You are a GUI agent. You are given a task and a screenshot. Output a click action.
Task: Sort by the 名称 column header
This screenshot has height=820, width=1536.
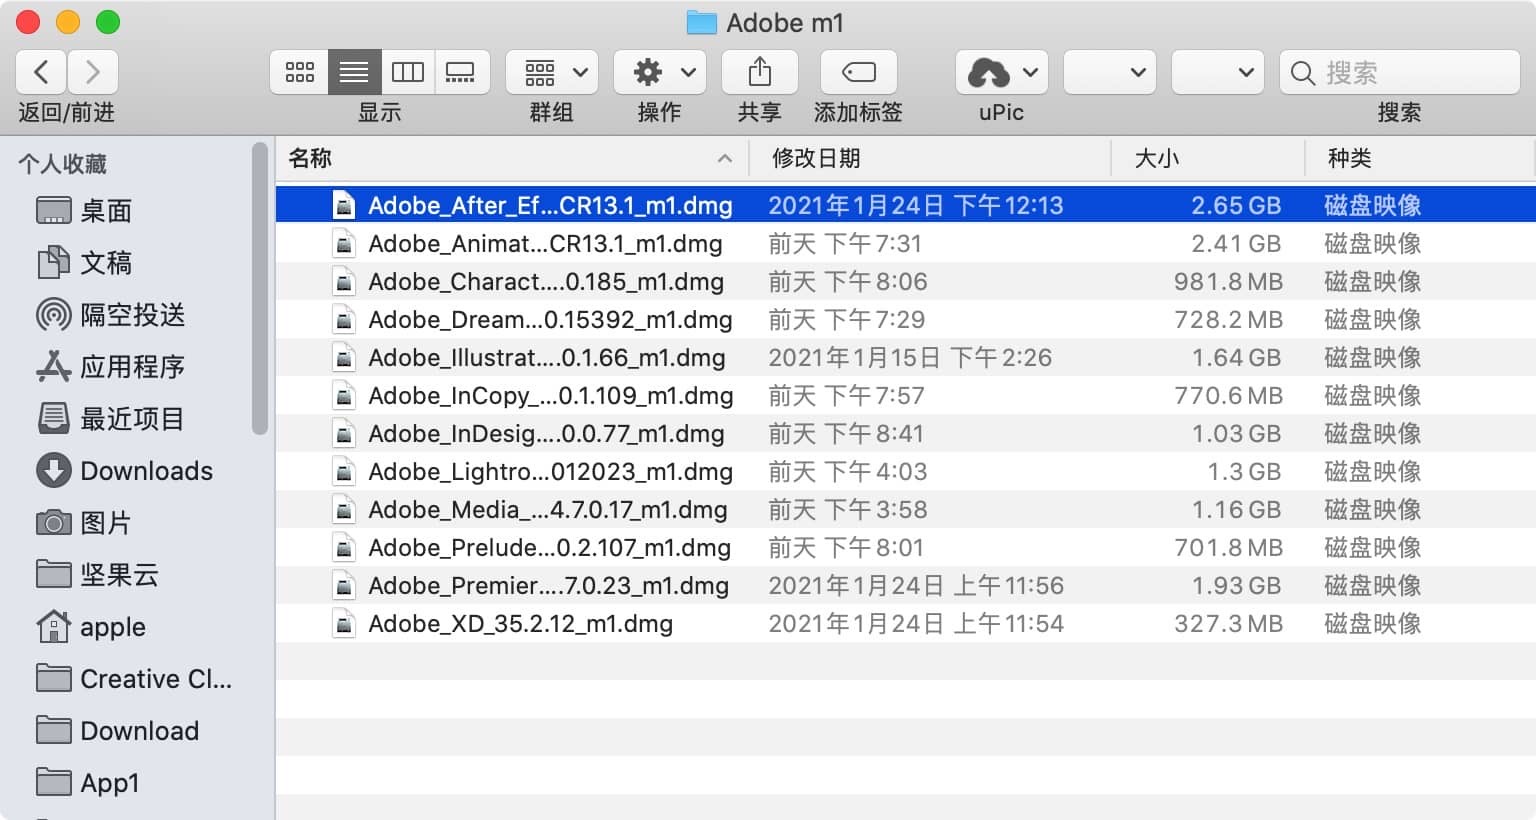(310, 158)
